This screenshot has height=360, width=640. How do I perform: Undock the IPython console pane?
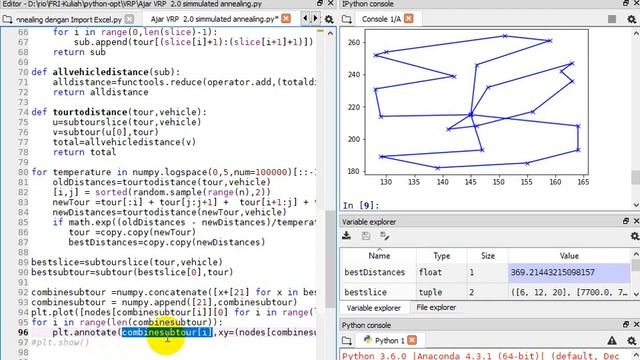(x=626, y=4)
